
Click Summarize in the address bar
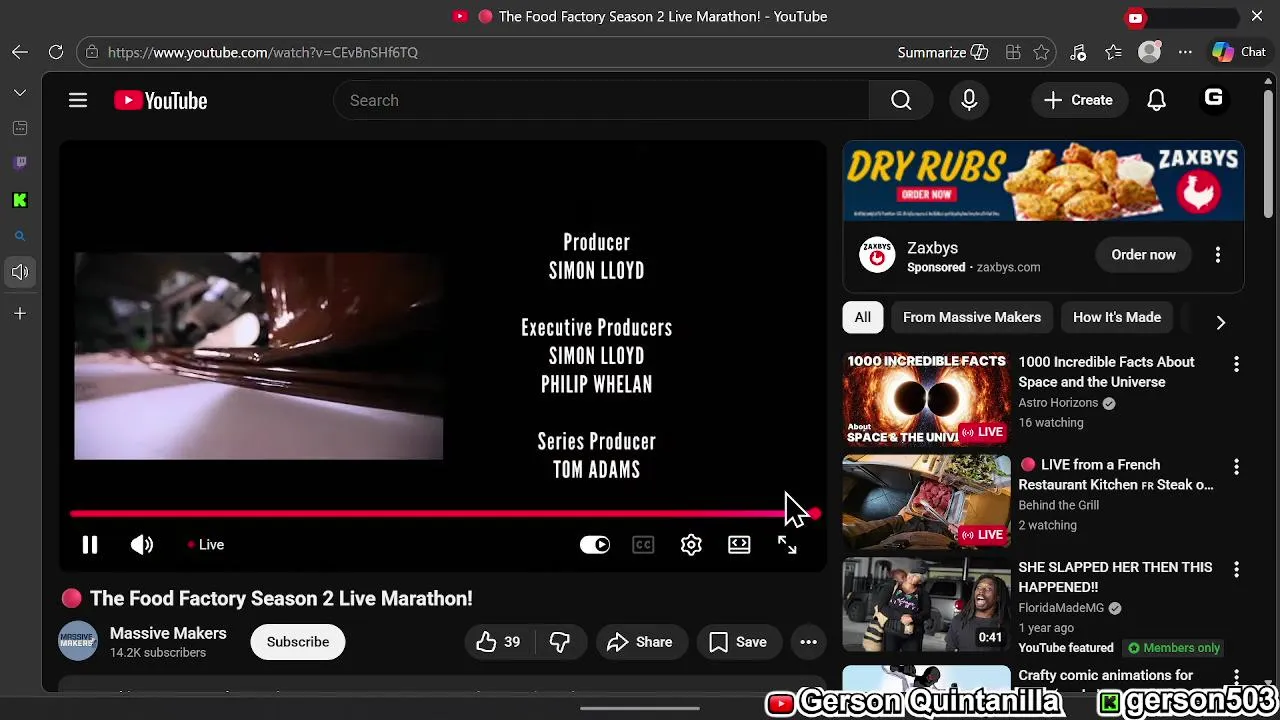(x=942, y=52)
